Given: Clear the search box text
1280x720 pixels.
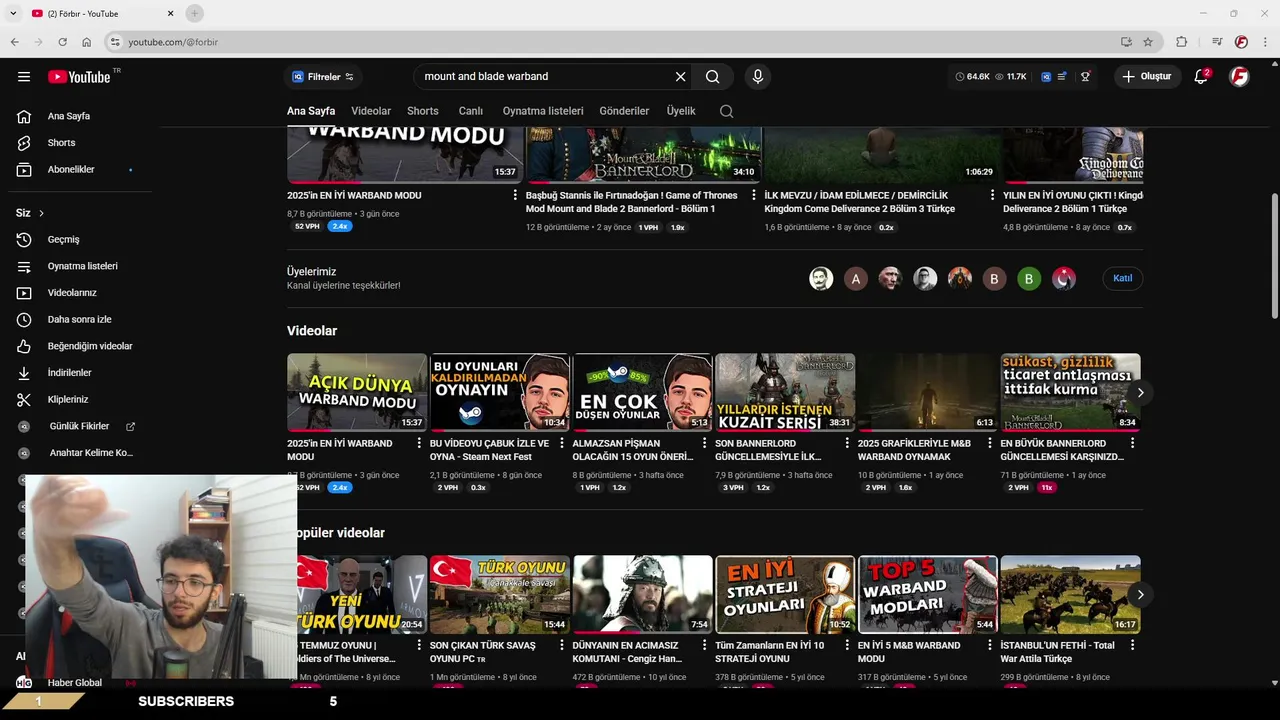Looking at the screenshot, I should click(680, 77).
